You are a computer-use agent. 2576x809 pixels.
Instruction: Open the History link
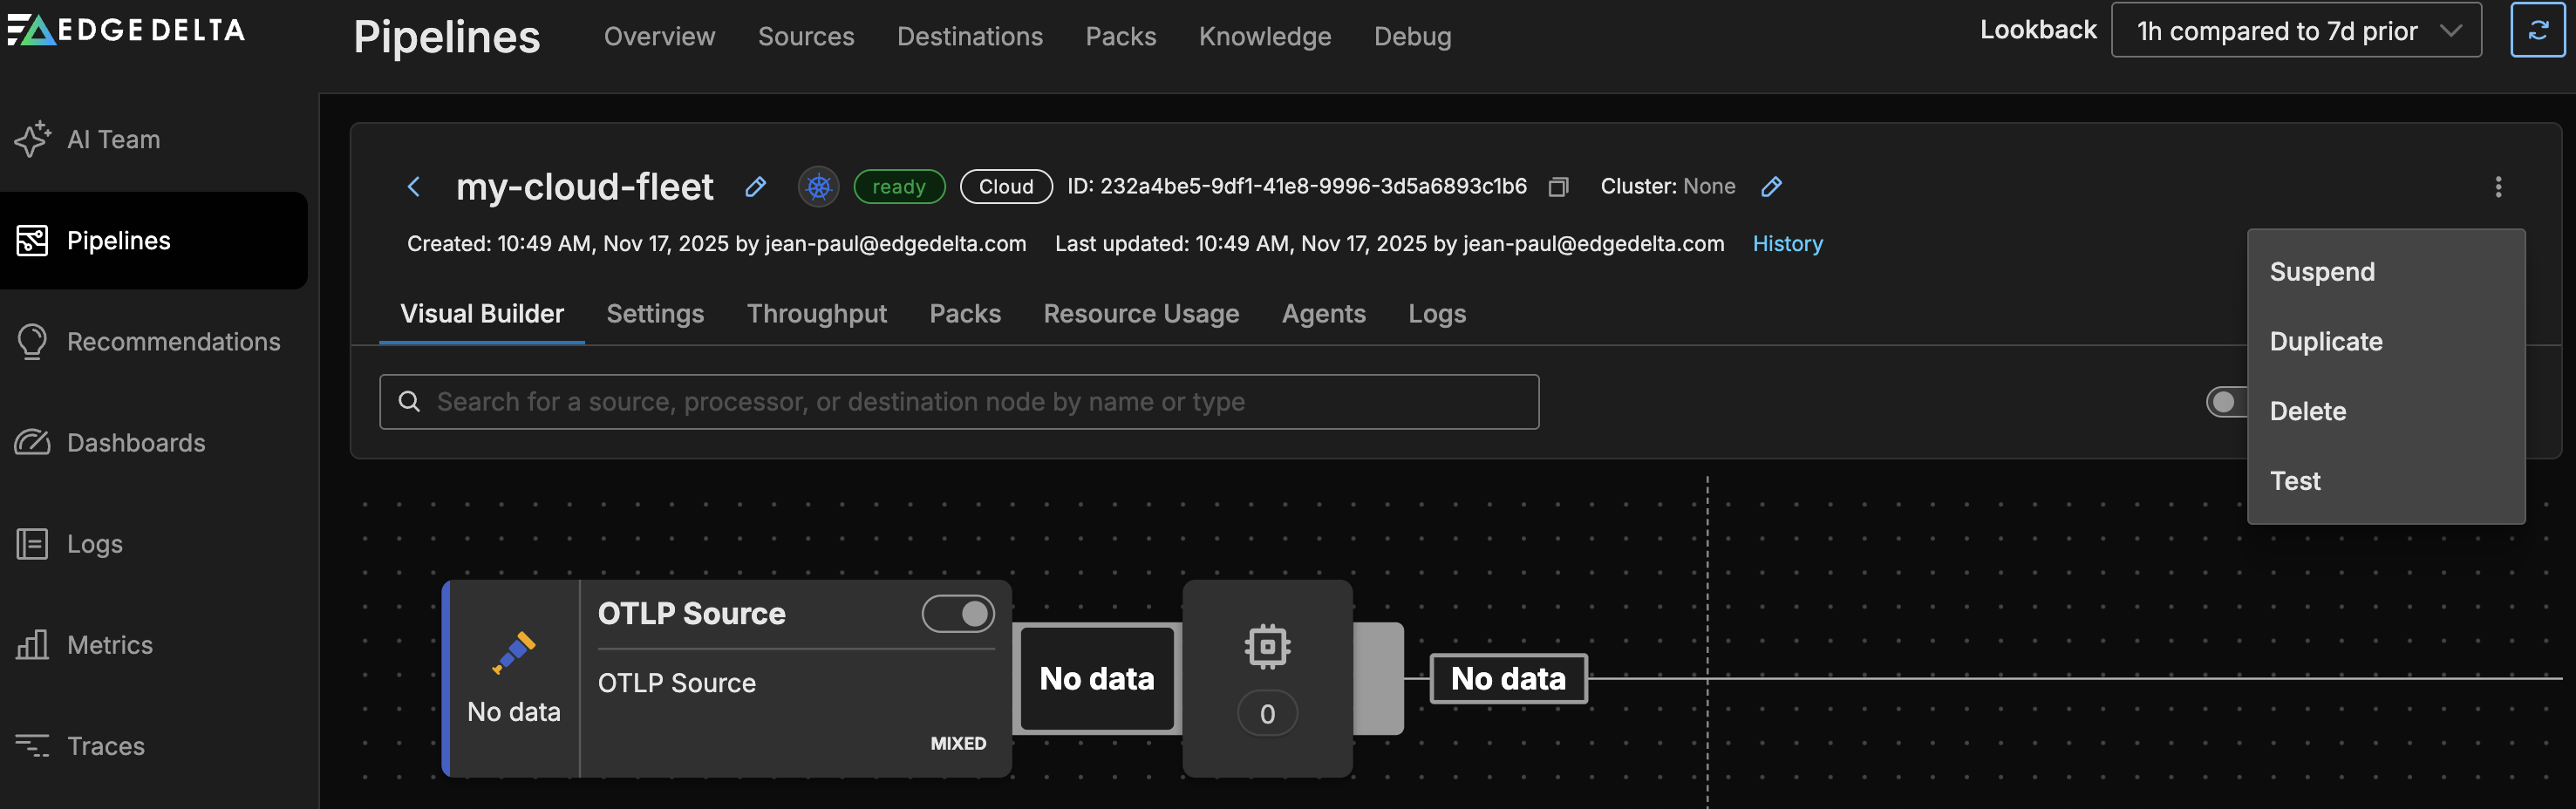[x=1787, y=244]
